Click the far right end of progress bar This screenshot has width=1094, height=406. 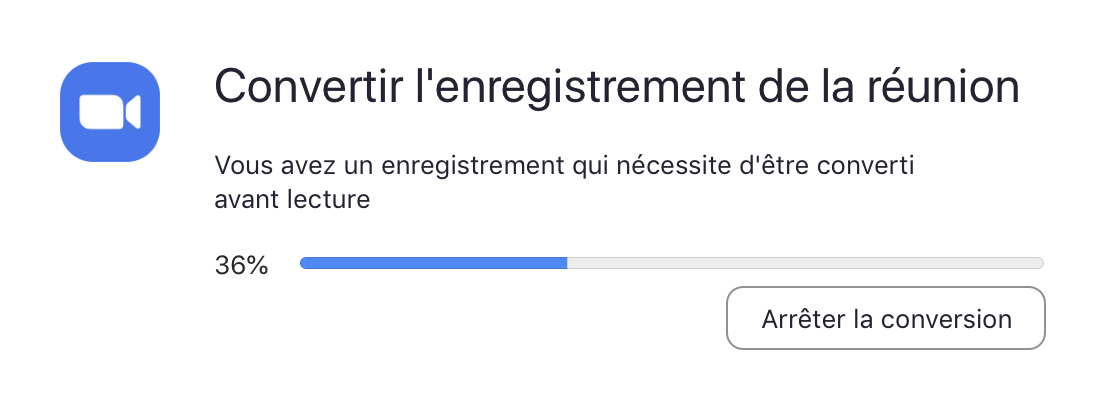coord(1040,263)
